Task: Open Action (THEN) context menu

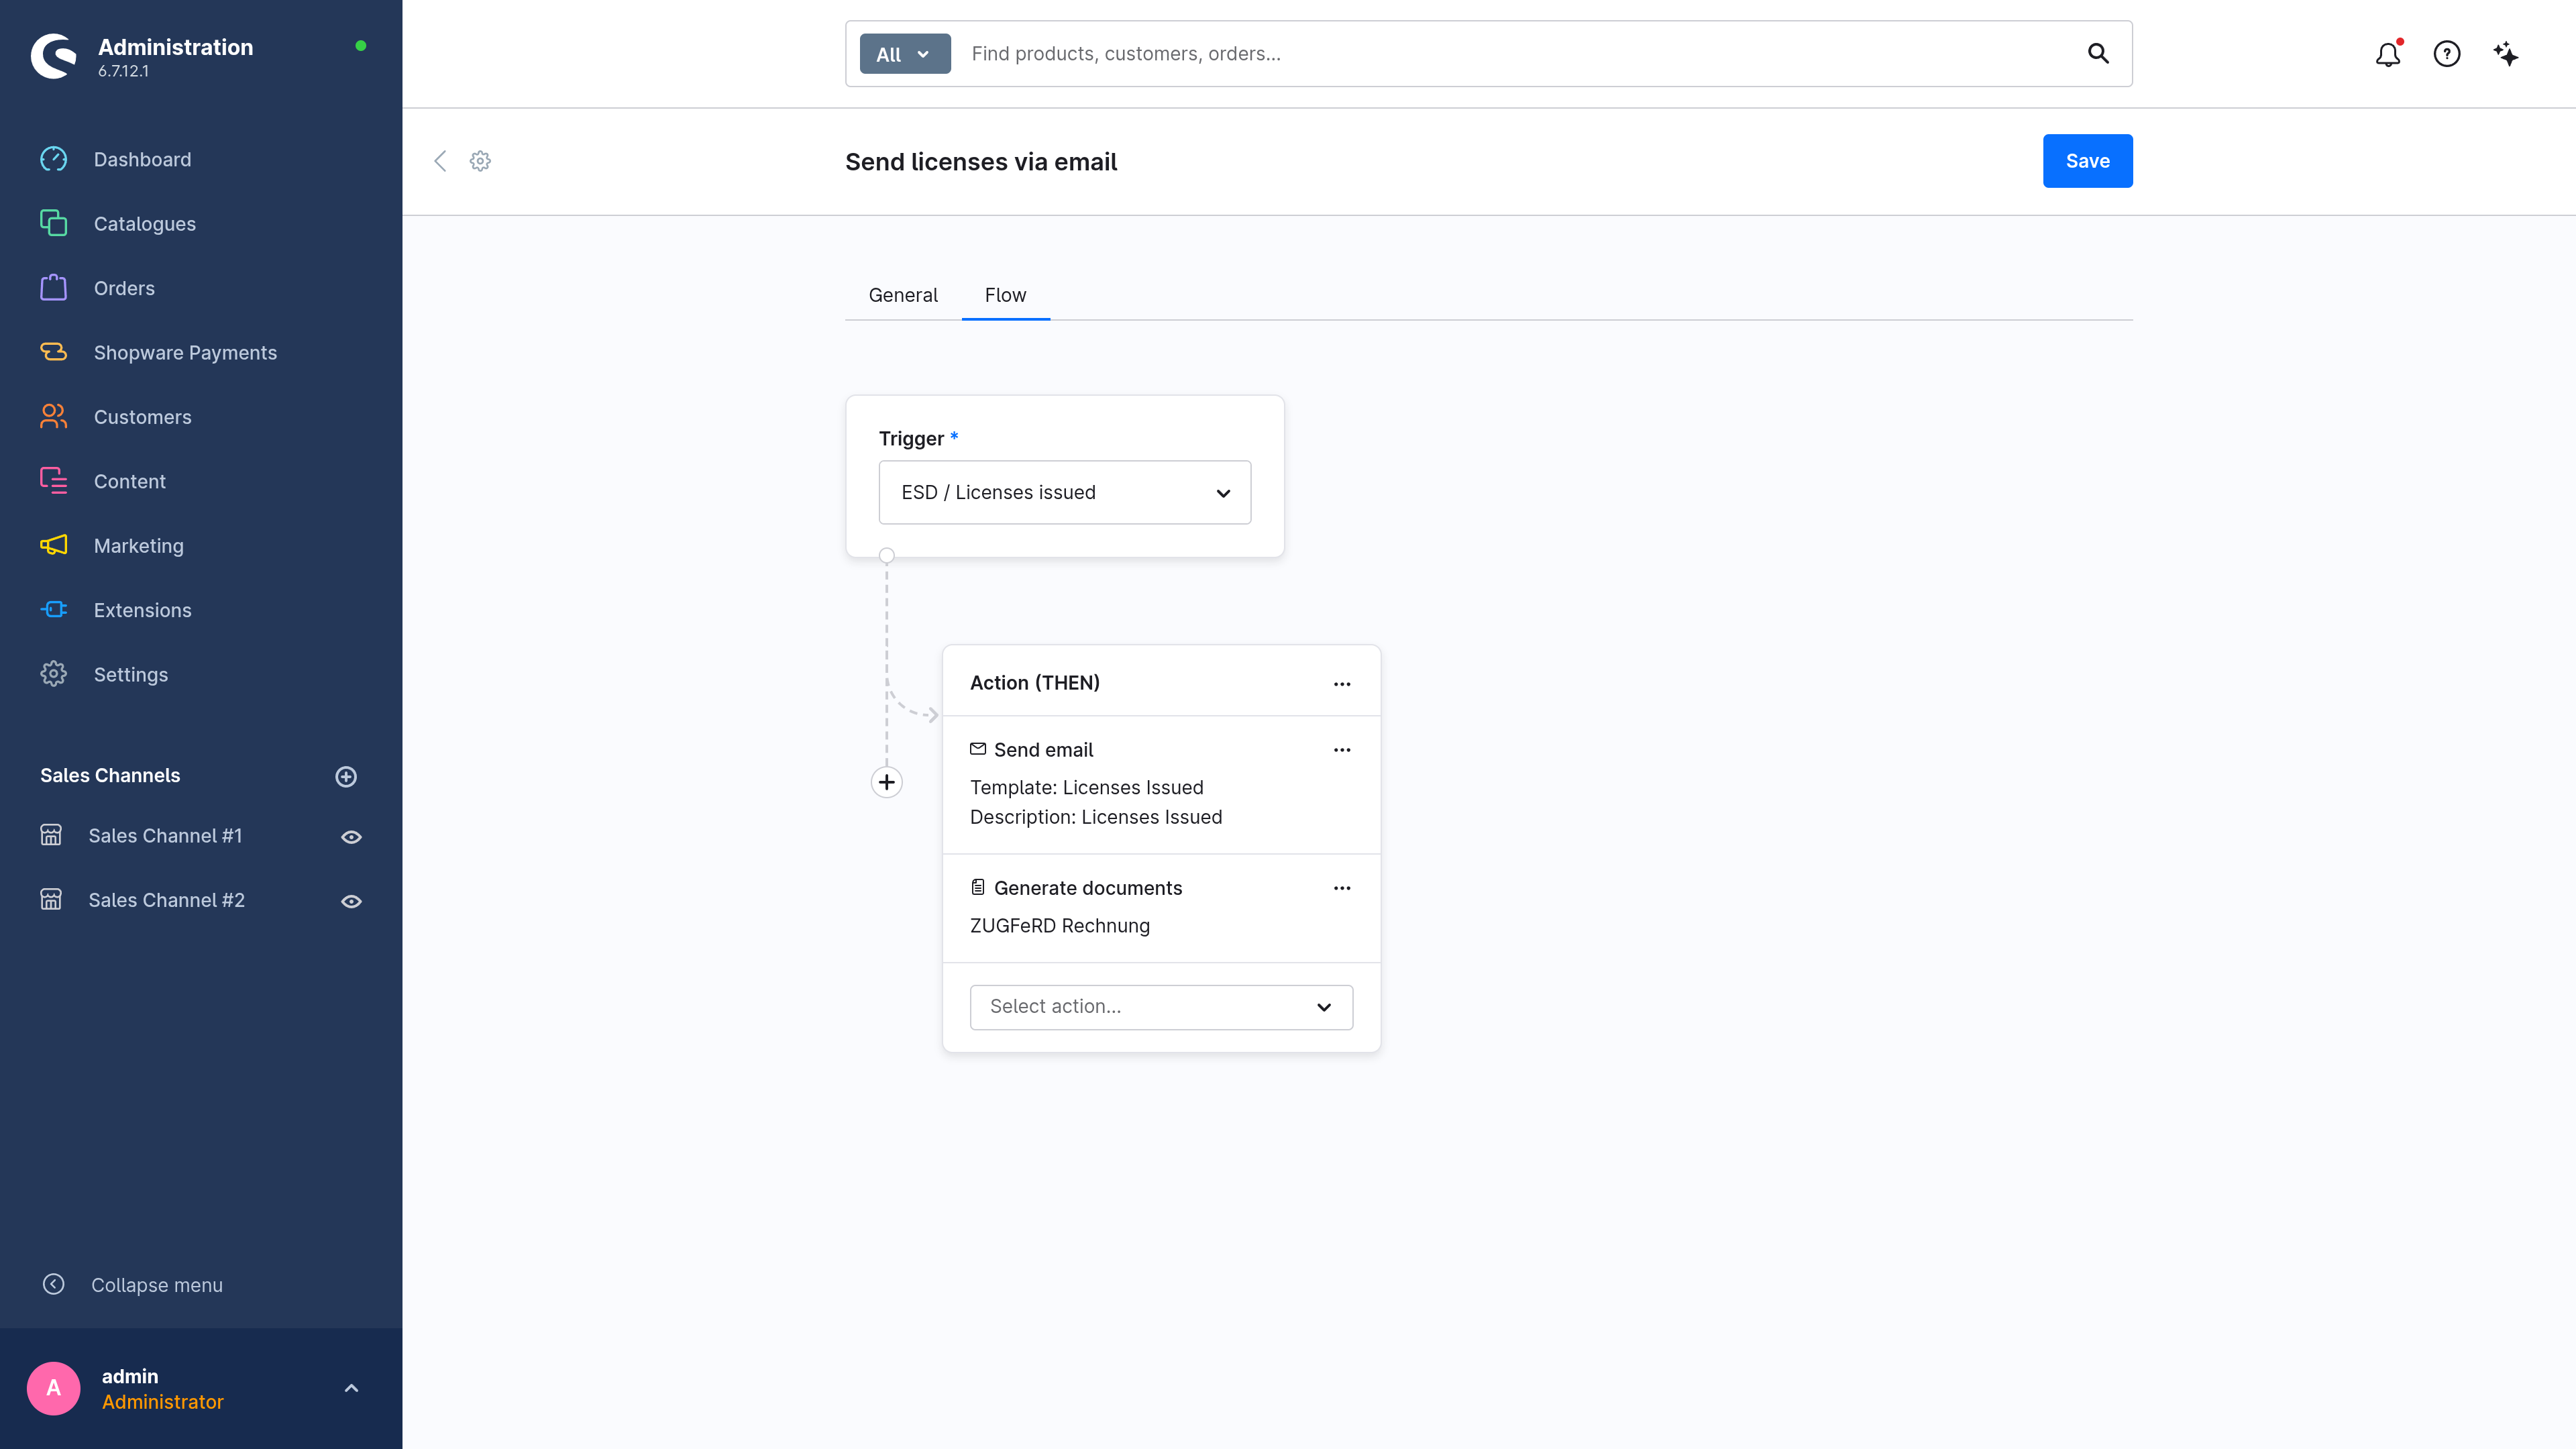Action: click(x=1342, y=684)
